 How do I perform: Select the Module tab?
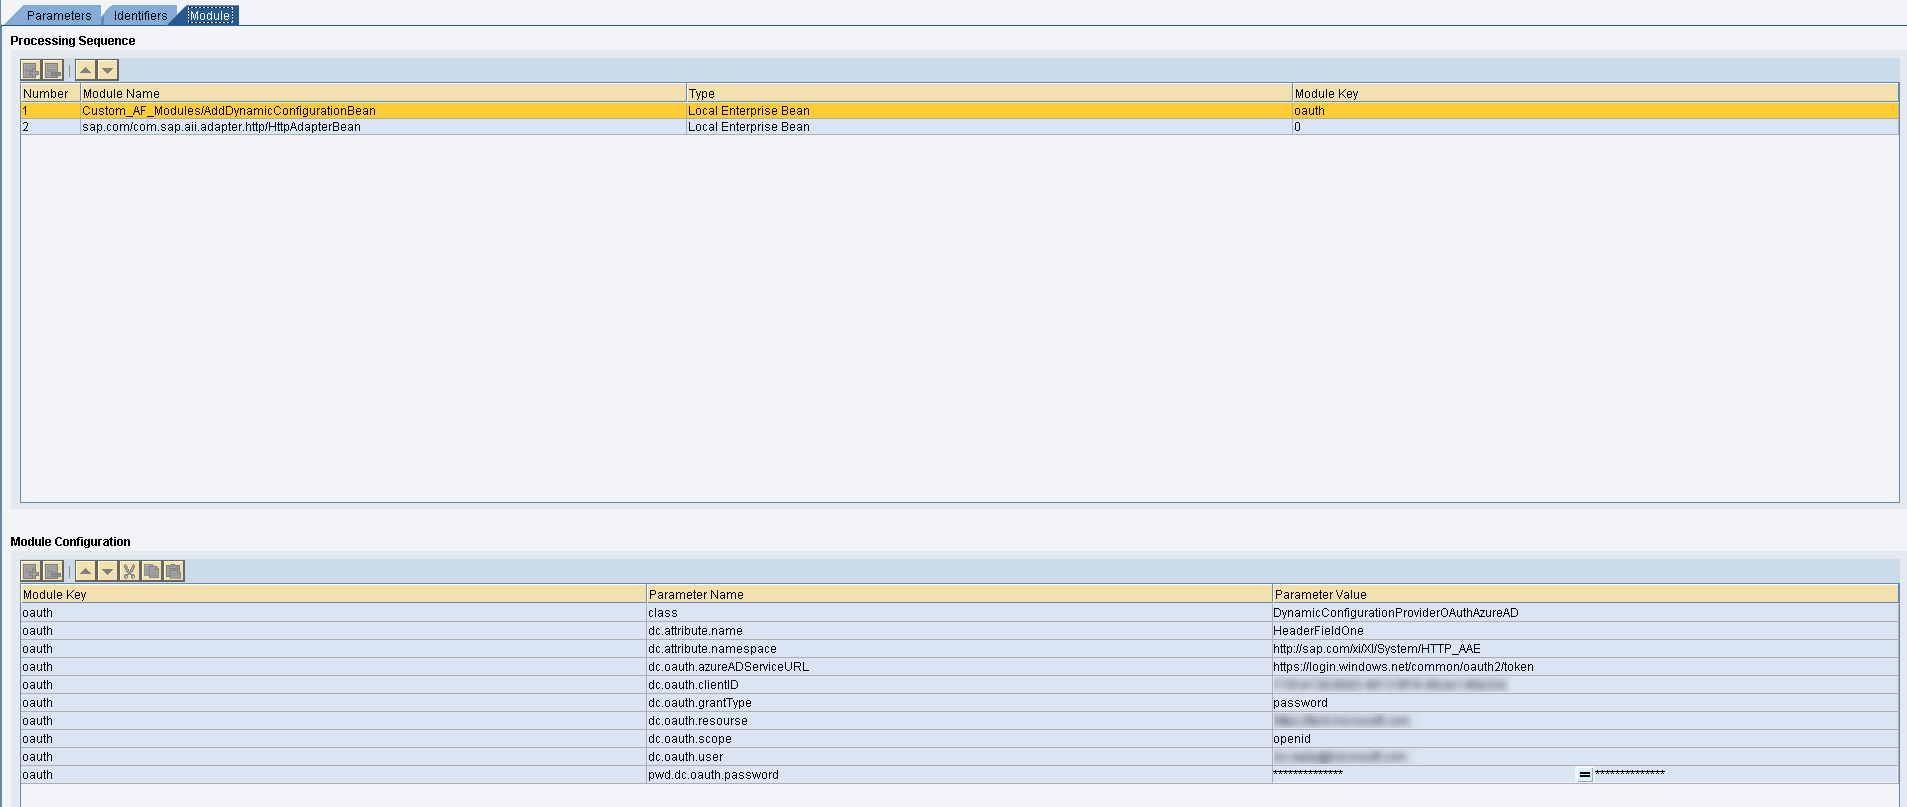210,16
